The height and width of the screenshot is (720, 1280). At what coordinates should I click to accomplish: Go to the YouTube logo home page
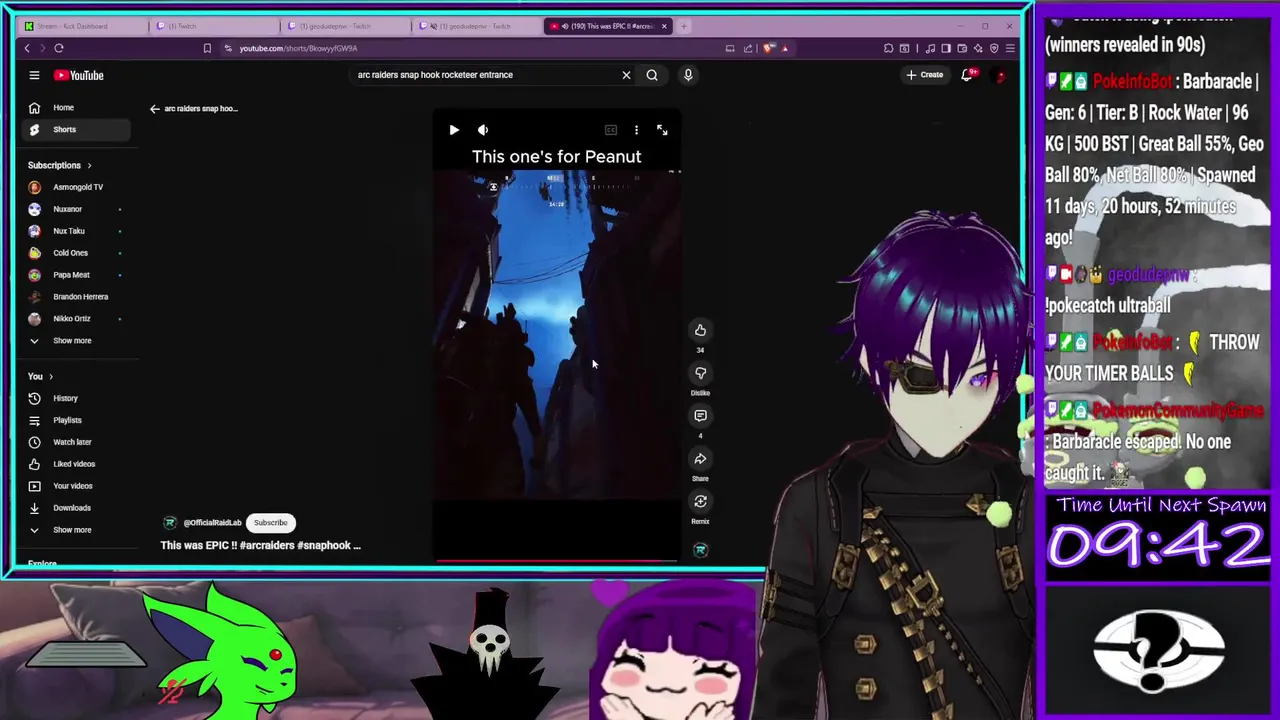click(x=79, y=75)
